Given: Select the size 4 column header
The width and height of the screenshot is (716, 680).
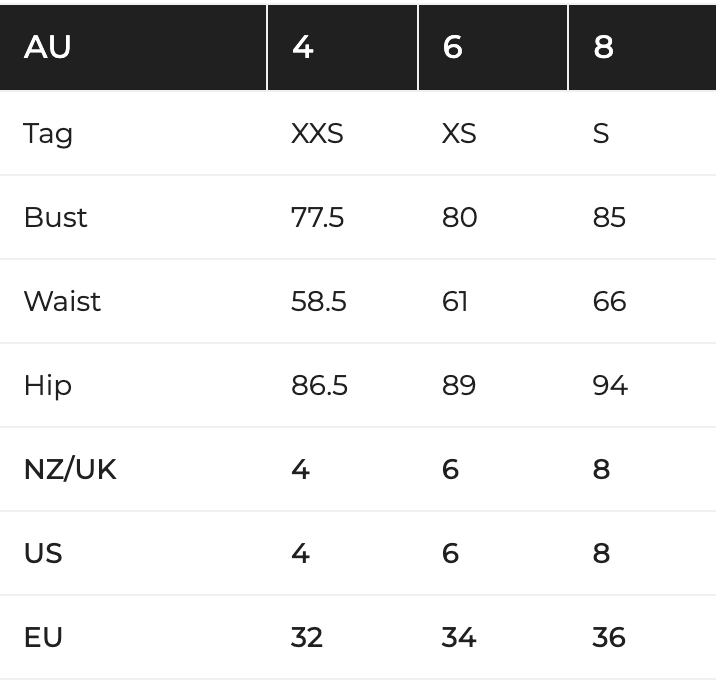Looking at the screenshot, I should (x=342, y=47).
